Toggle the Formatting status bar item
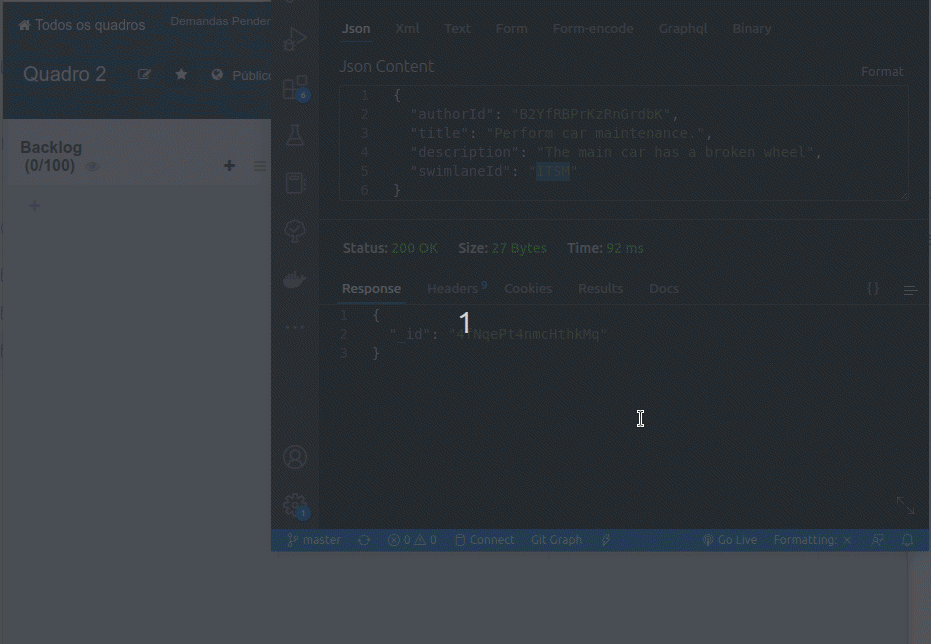This screenshot has height=644, width=931. 812,540
